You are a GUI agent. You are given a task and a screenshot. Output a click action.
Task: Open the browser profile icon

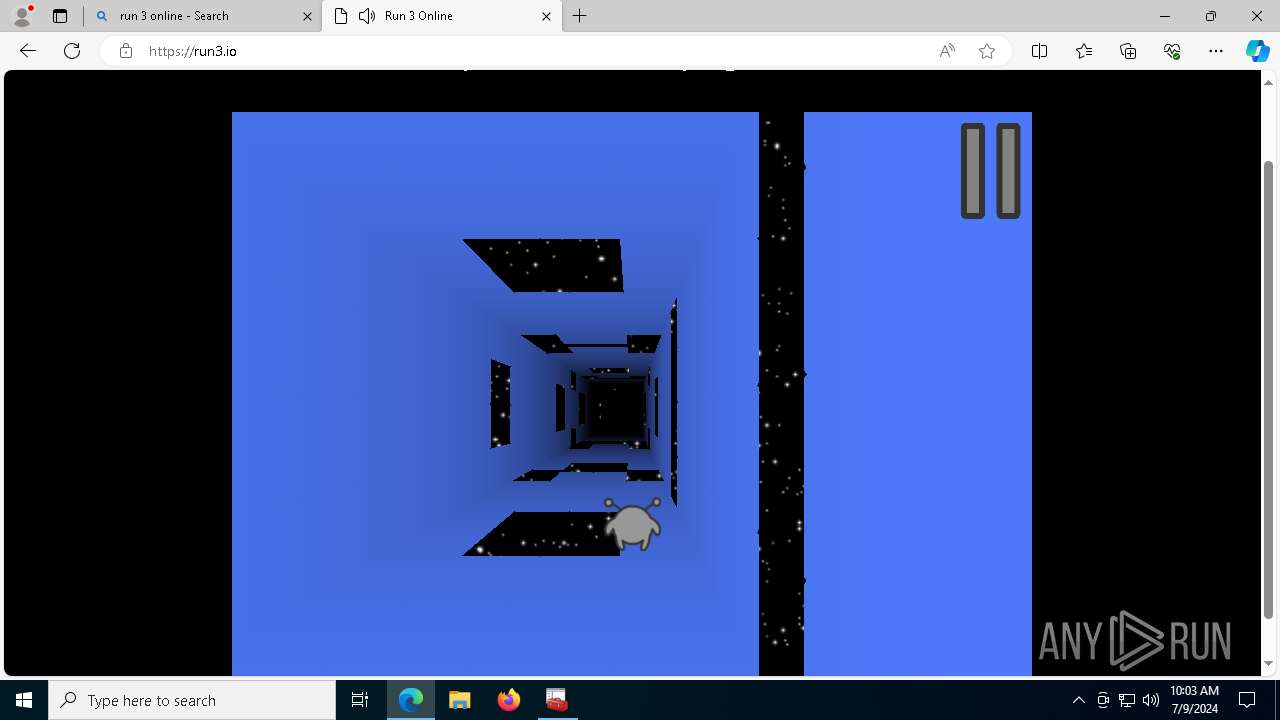pyautogui.click(x=22, y=16)
